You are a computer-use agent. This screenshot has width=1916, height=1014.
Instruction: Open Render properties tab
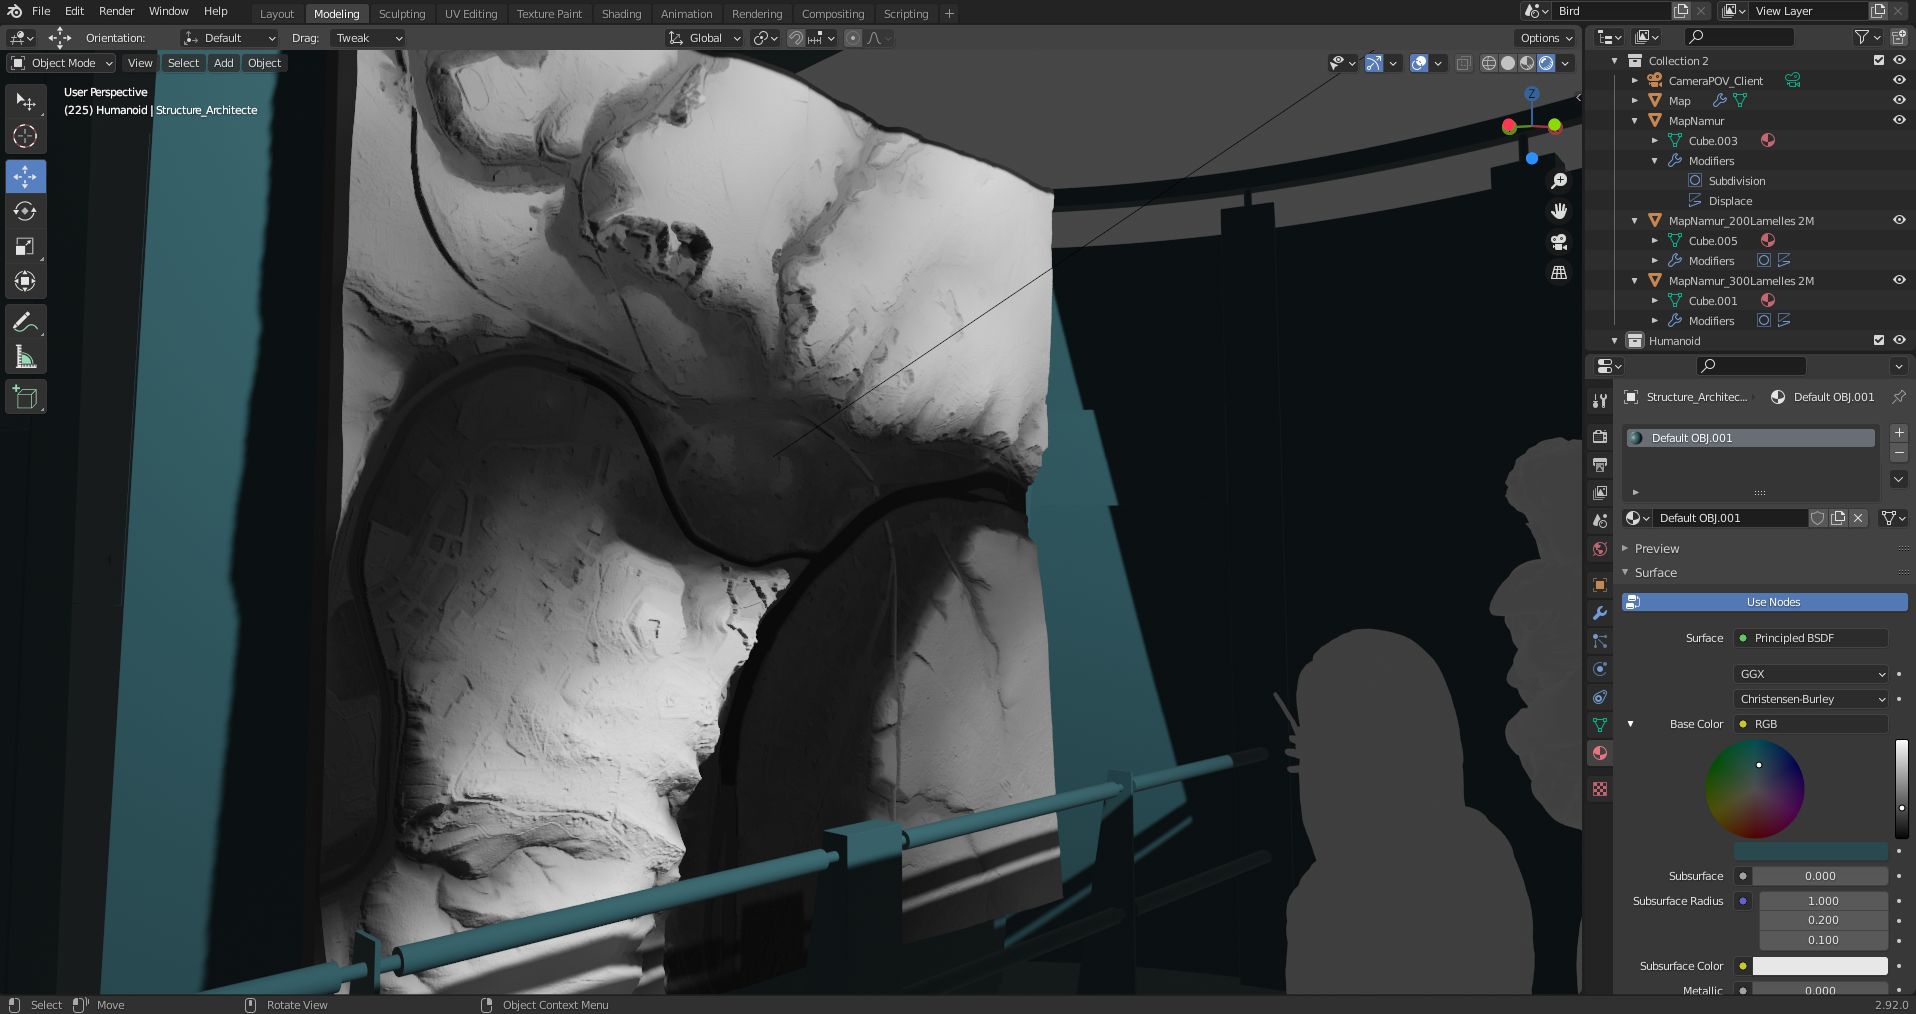coord(1600,437)
